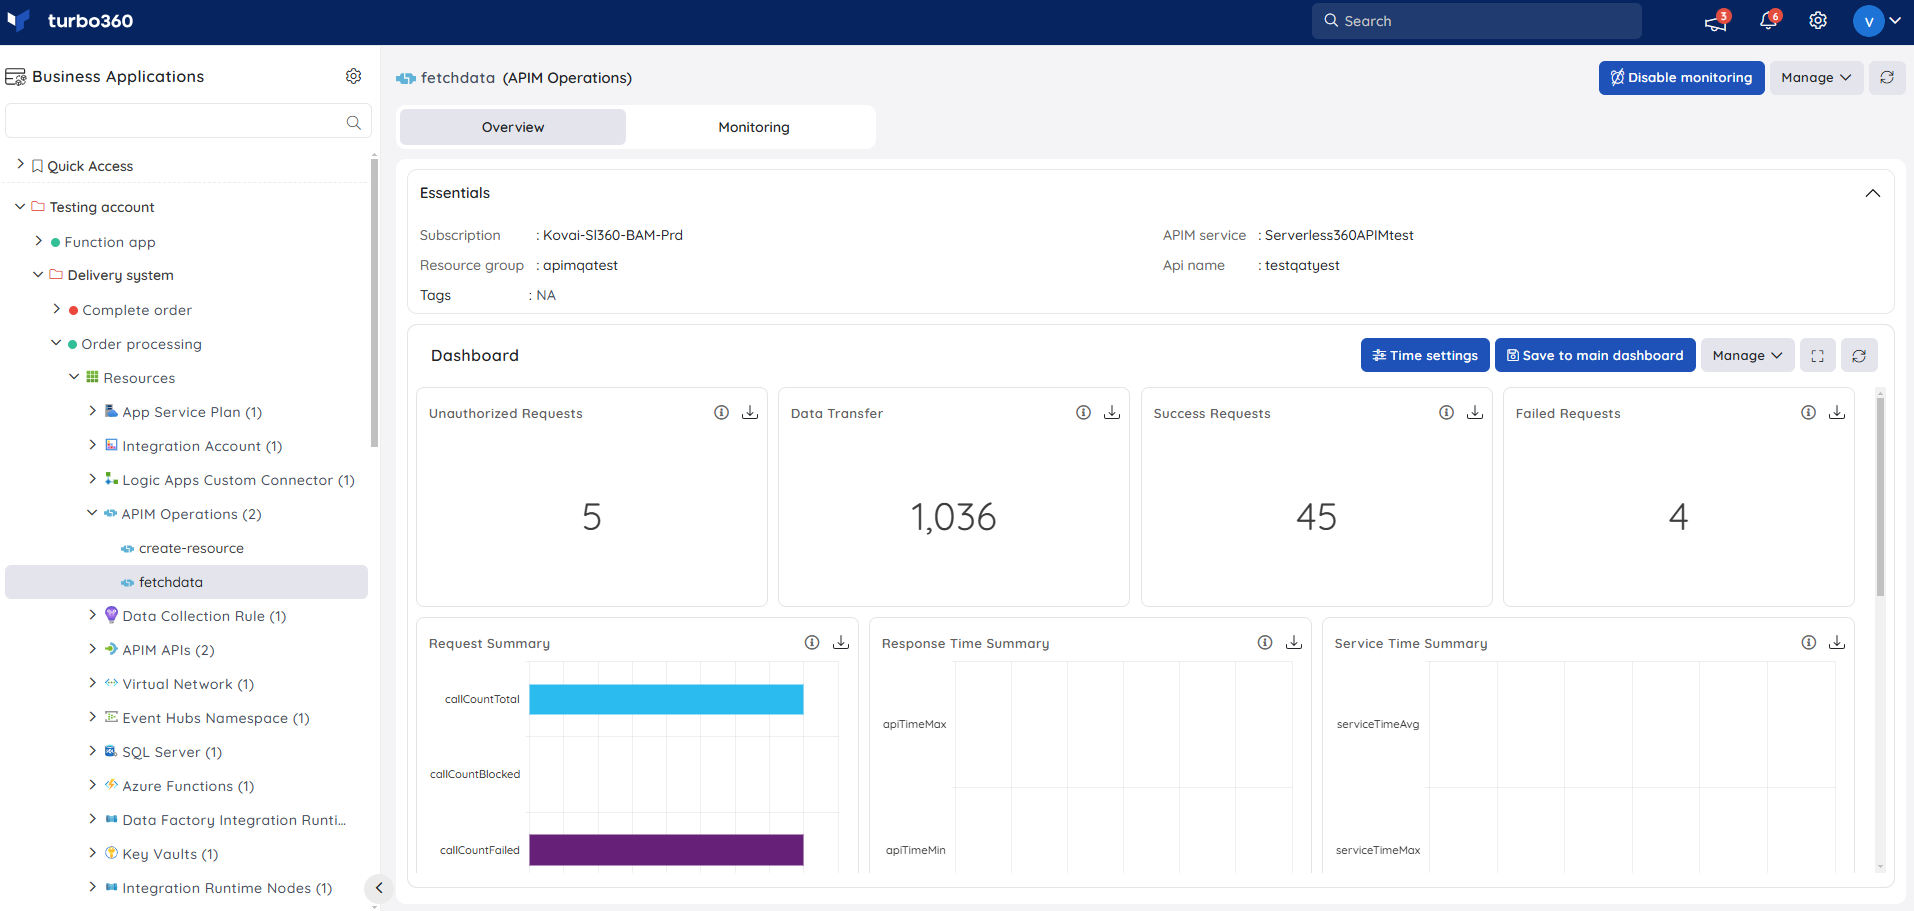This screenshot has width=1914, height=911.
Task: Collapse APIM Operations (2) group
Action: pyautogui.click(x=92, y=513)
